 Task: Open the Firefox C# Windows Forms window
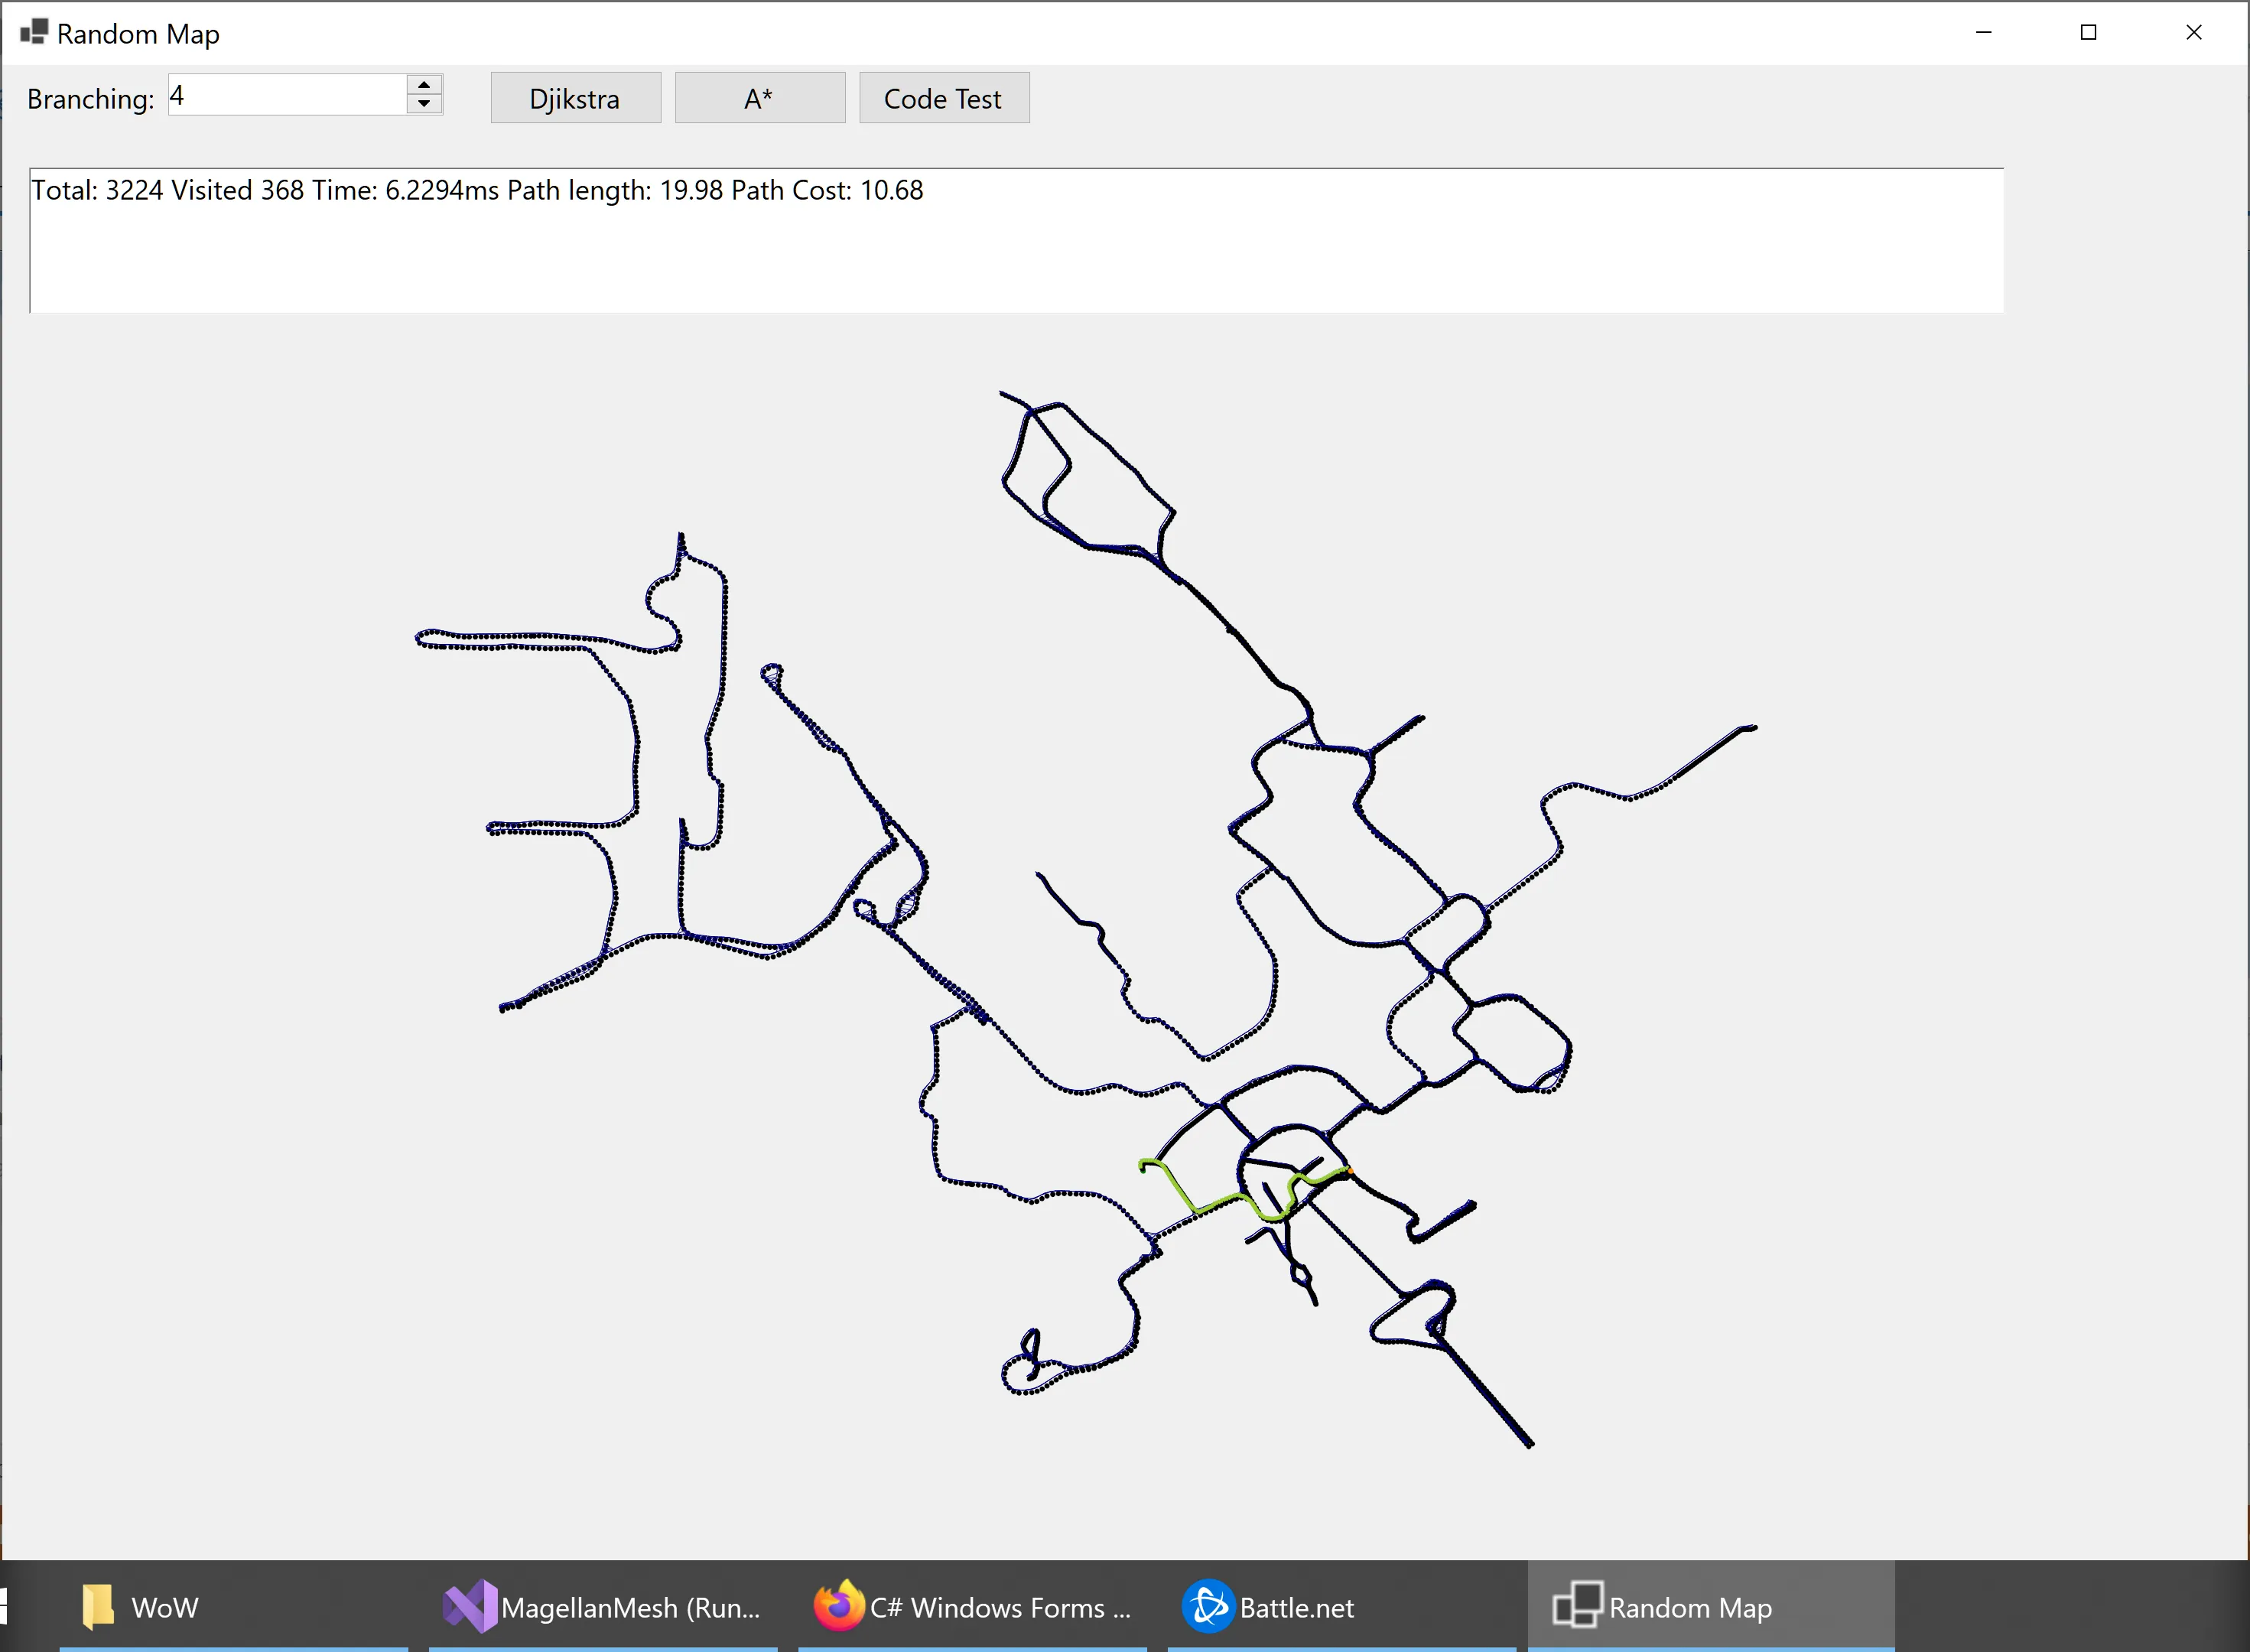tap(972, 1607)
